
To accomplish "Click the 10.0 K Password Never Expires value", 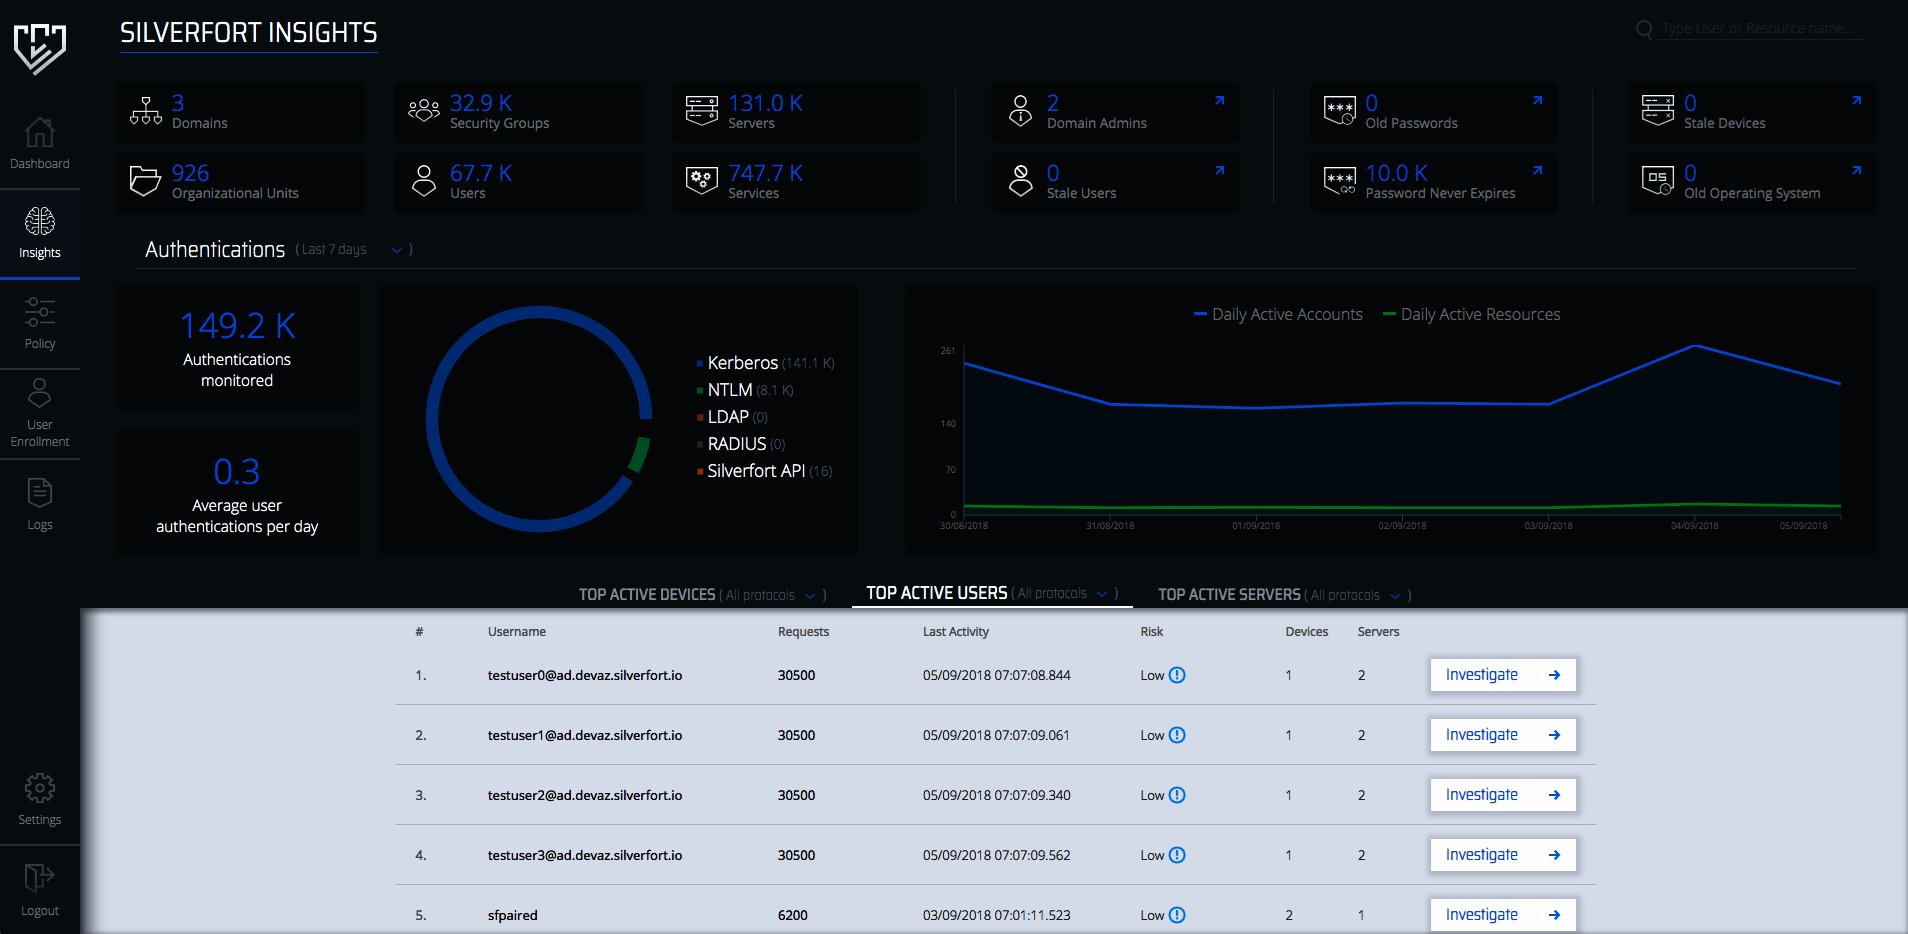I will click(1396, 173).
